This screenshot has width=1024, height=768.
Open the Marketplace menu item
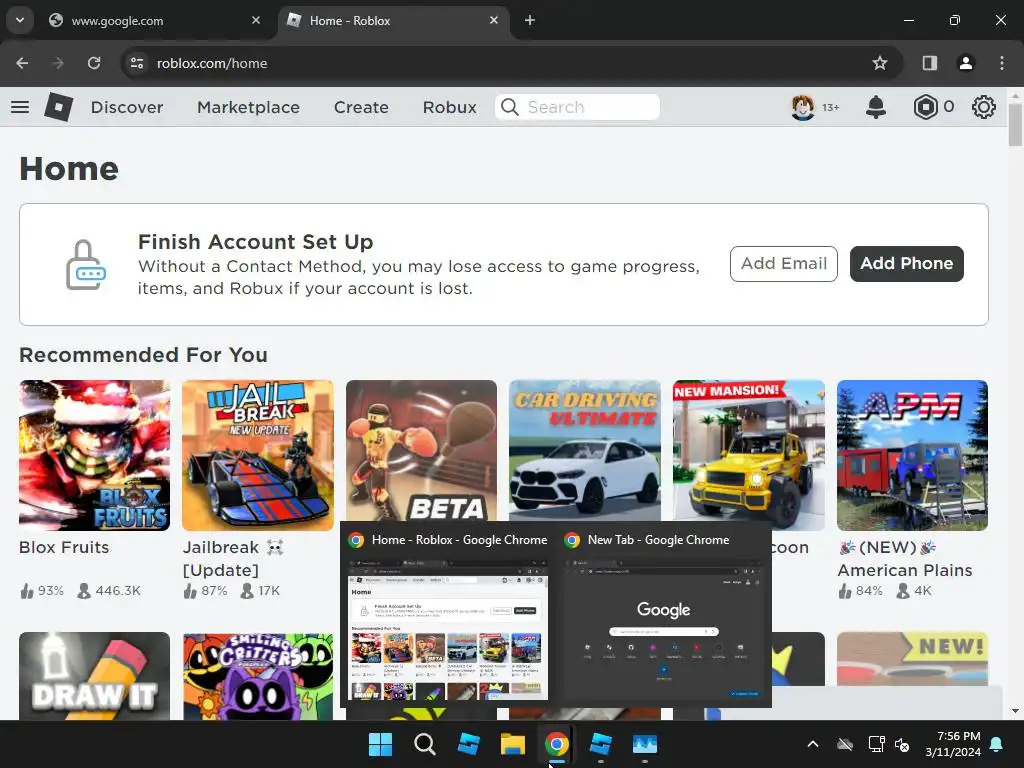pos(248,107)
